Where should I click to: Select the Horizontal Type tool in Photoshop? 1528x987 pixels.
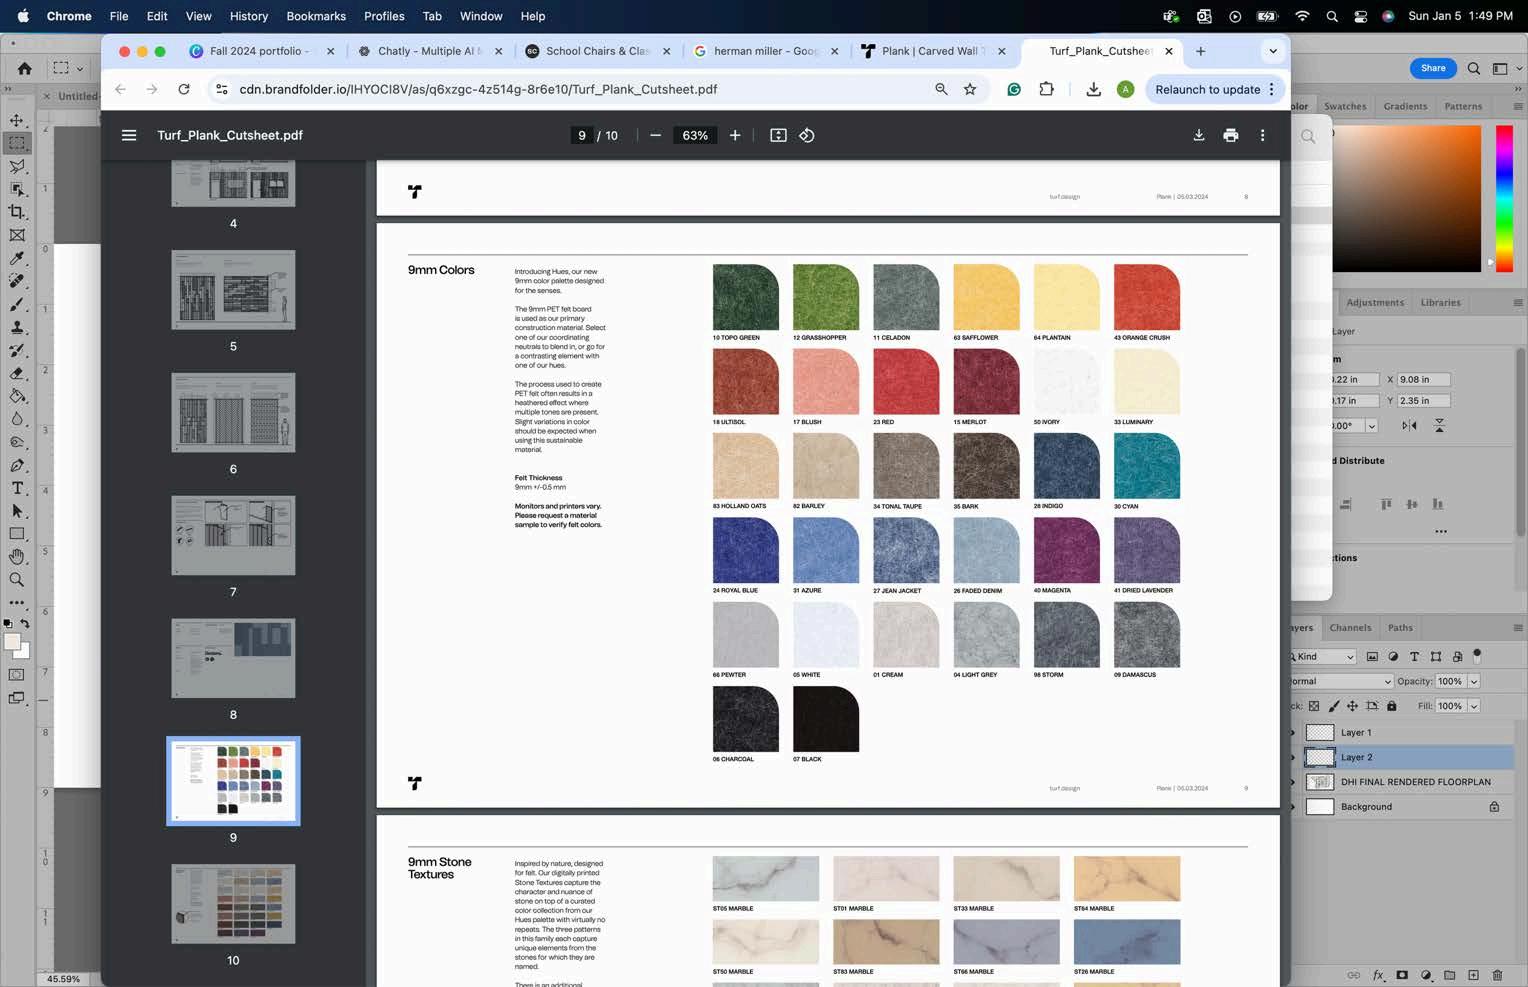17,488
